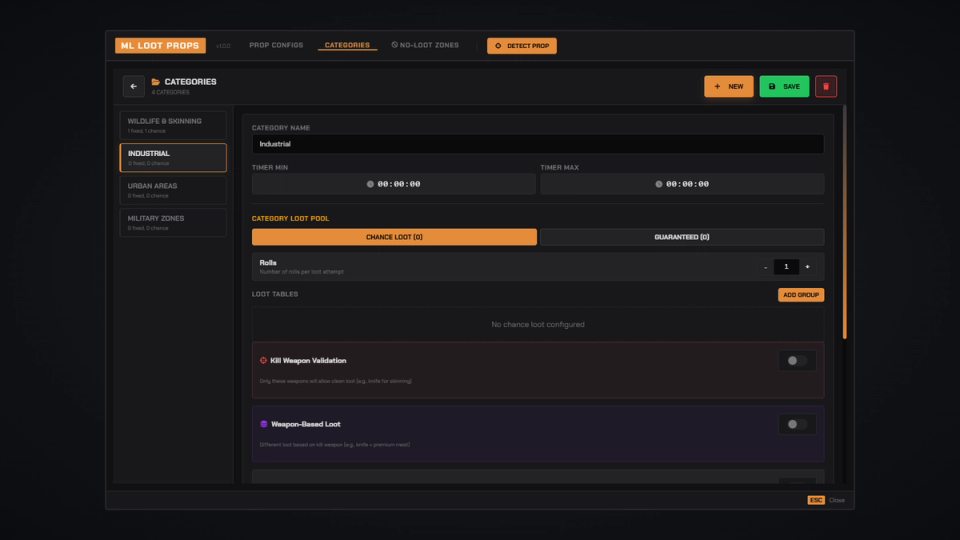Click the Rolls value field
This screenshot has height=540, width=960.
click(786, 267)
